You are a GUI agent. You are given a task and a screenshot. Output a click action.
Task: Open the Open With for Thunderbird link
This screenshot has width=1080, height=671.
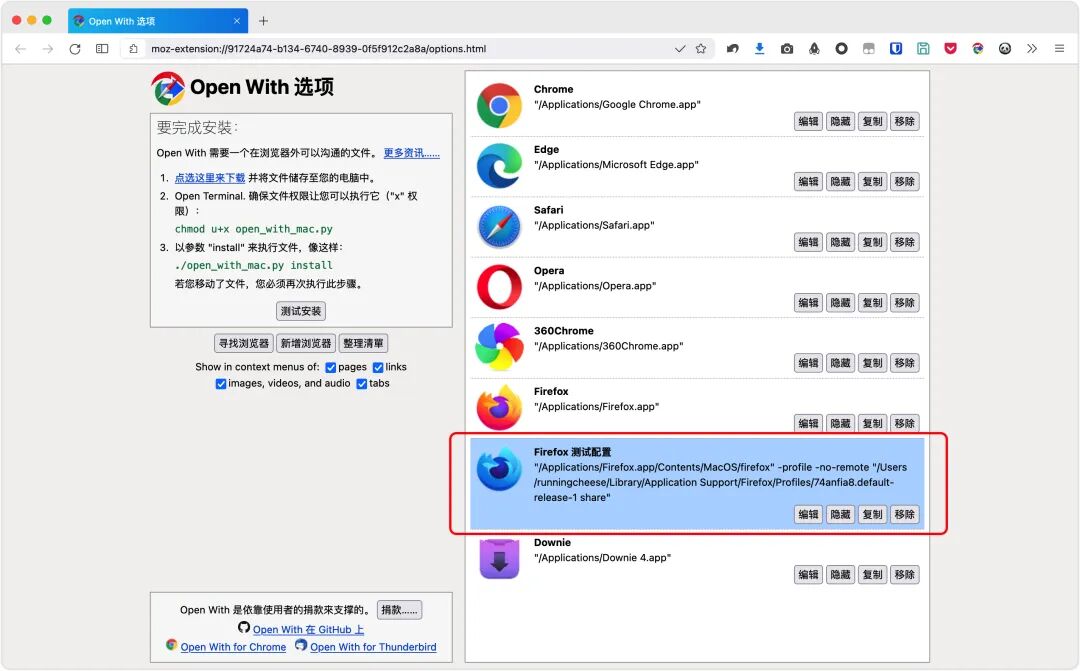tap(373, 648)
